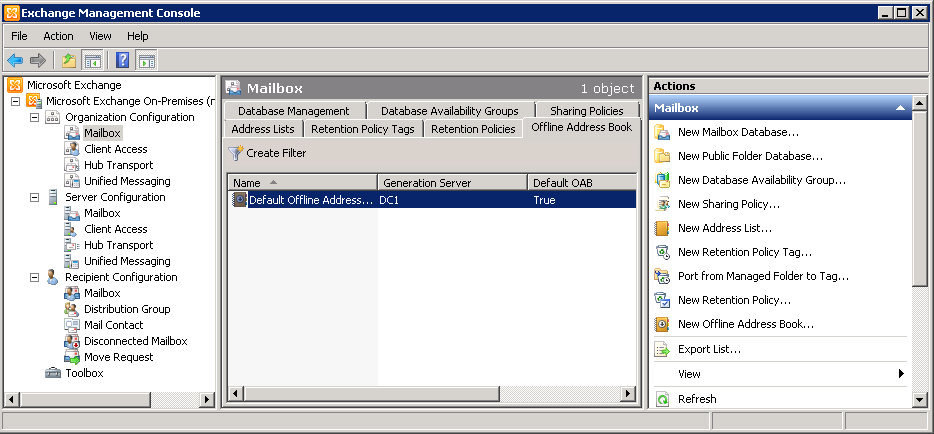Select Move Request in the tree
Screen dimensions: 934x434
pyautogui.click(x=119, y=357)
